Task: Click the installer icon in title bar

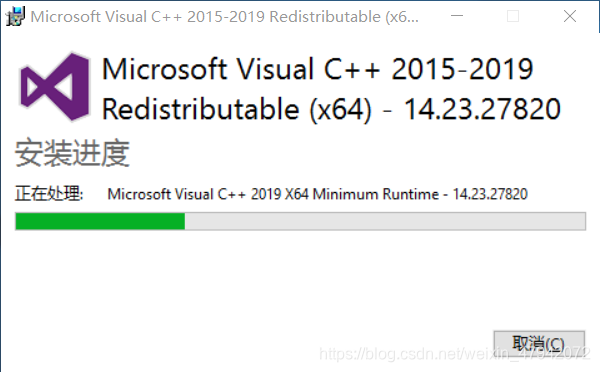Action: tap(15, 16)
